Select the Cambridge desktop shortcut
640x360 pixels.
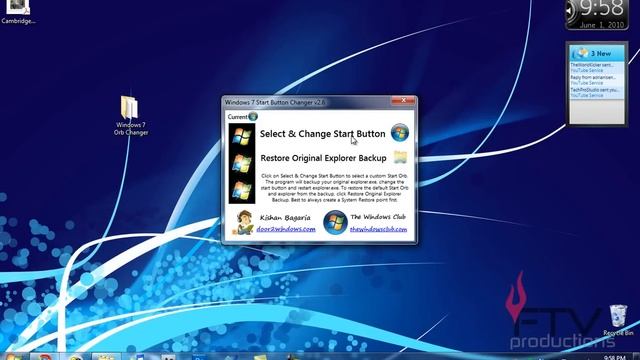coord(18,12)
